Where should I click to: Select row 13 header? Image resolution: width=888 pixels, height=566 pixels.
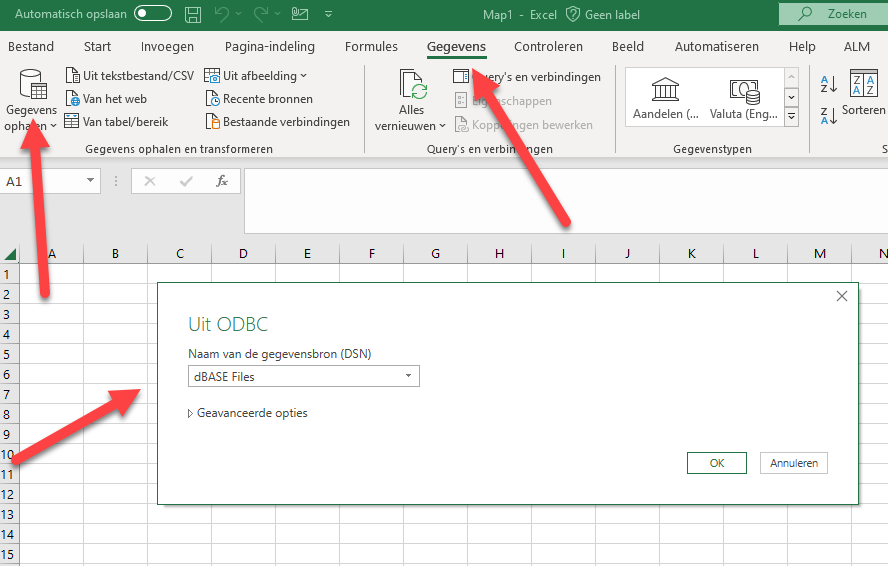pos(9,514)
